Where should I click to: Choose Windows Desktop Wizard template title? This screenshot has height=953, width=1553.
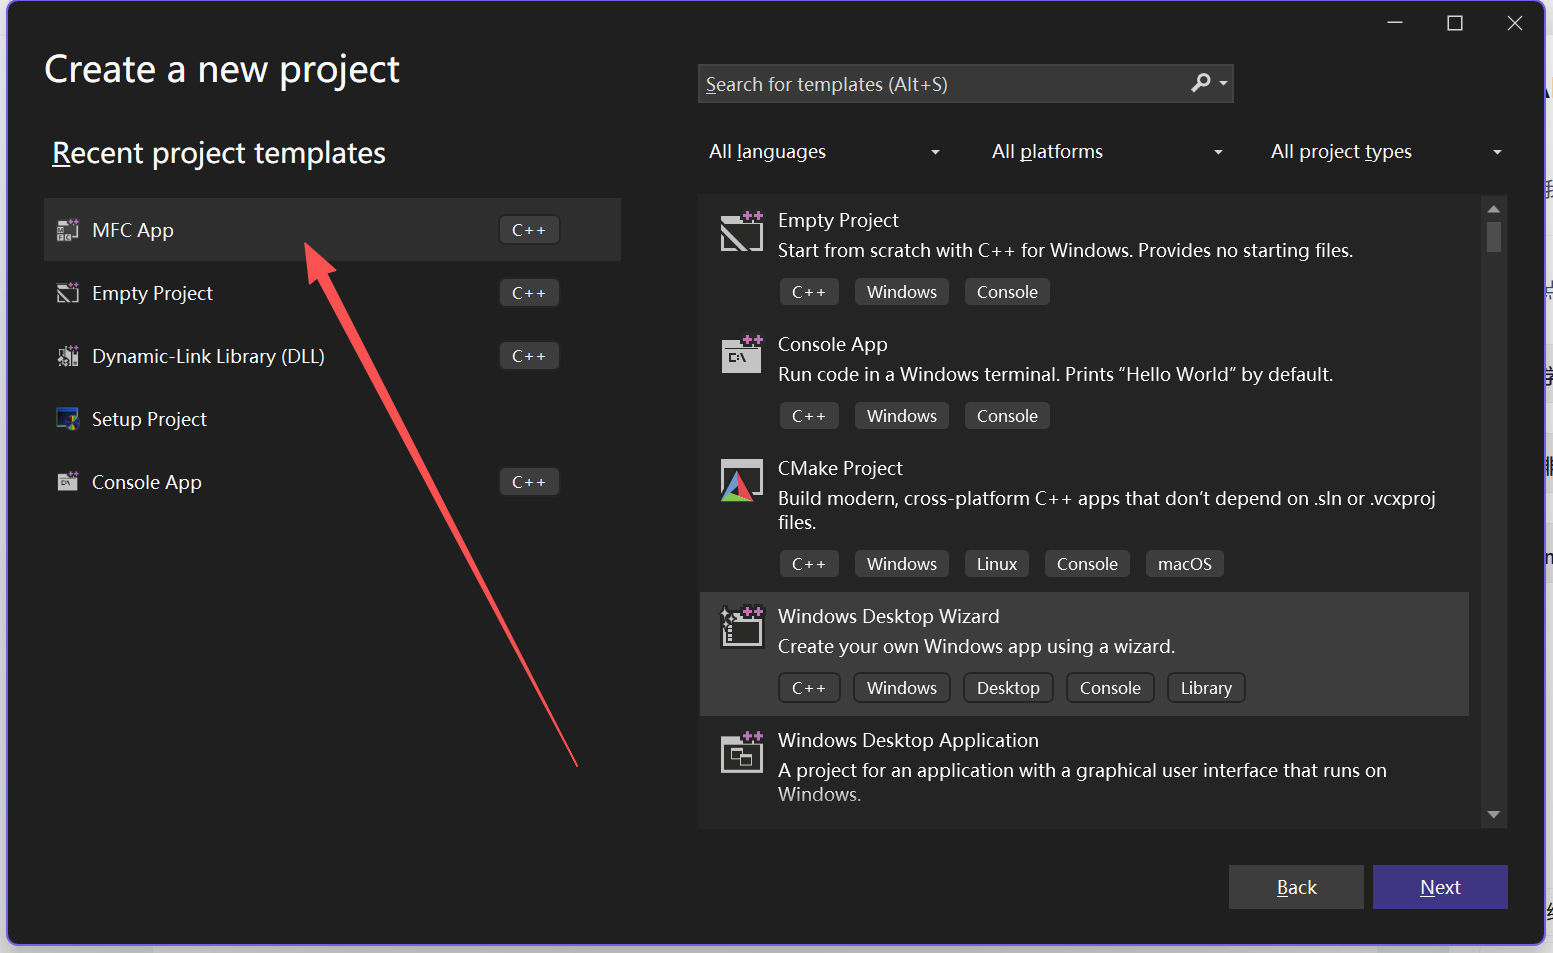click(889, 616)
